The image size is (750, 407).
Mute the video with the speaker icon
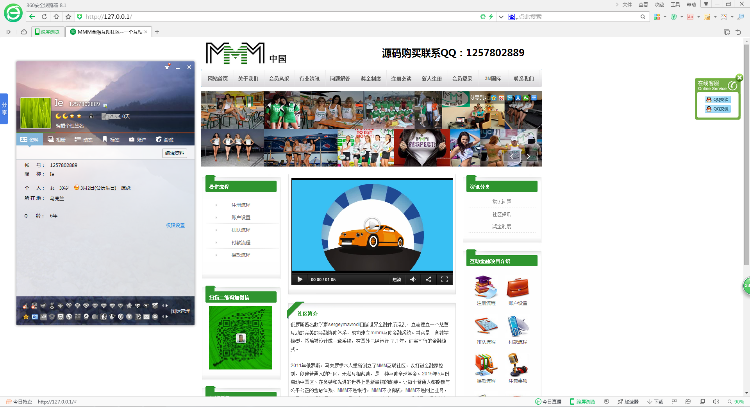(413, 279)
